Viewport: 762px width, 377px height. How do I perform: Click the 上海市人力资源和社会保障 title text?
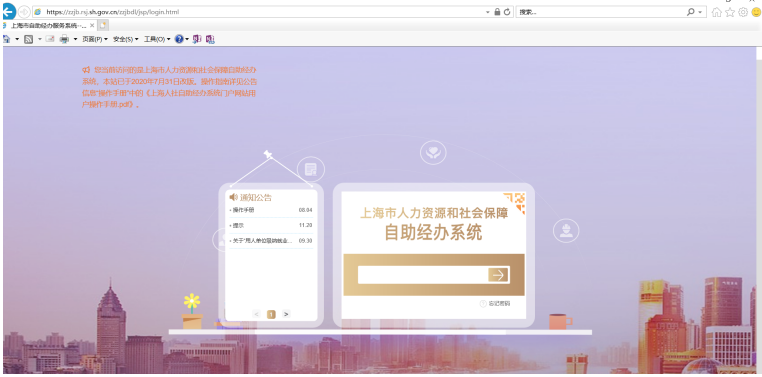tap(433, 213)
